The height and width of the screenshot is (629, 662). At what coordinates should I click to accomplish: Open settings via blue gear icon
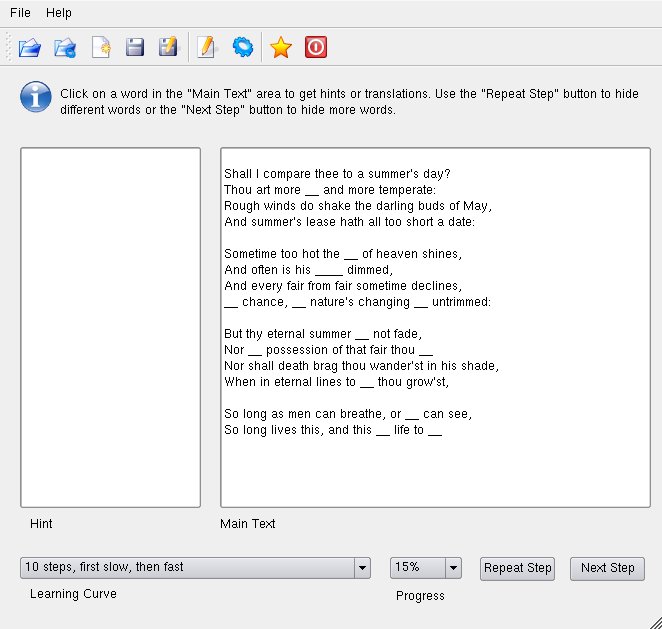[x=243, y=47]
